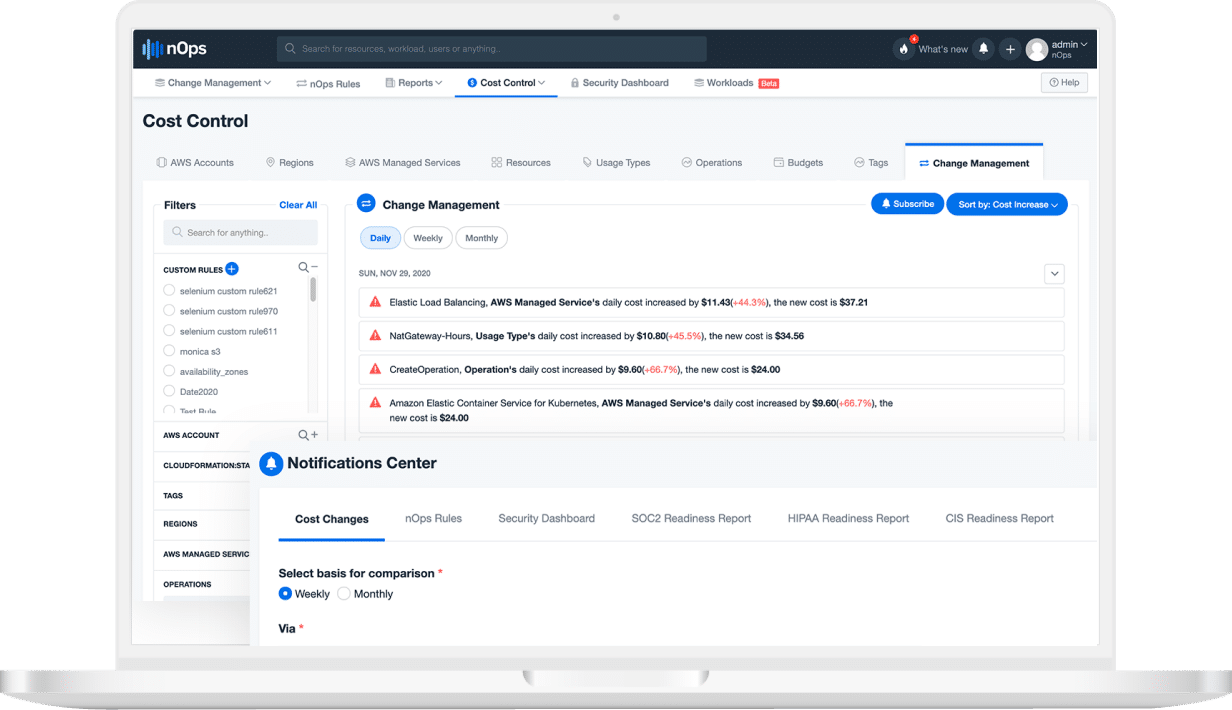This screenshot has width=1232, height=710.
Task: Click the Cost Control dollar icon in nav
Action: coord(472,83)
